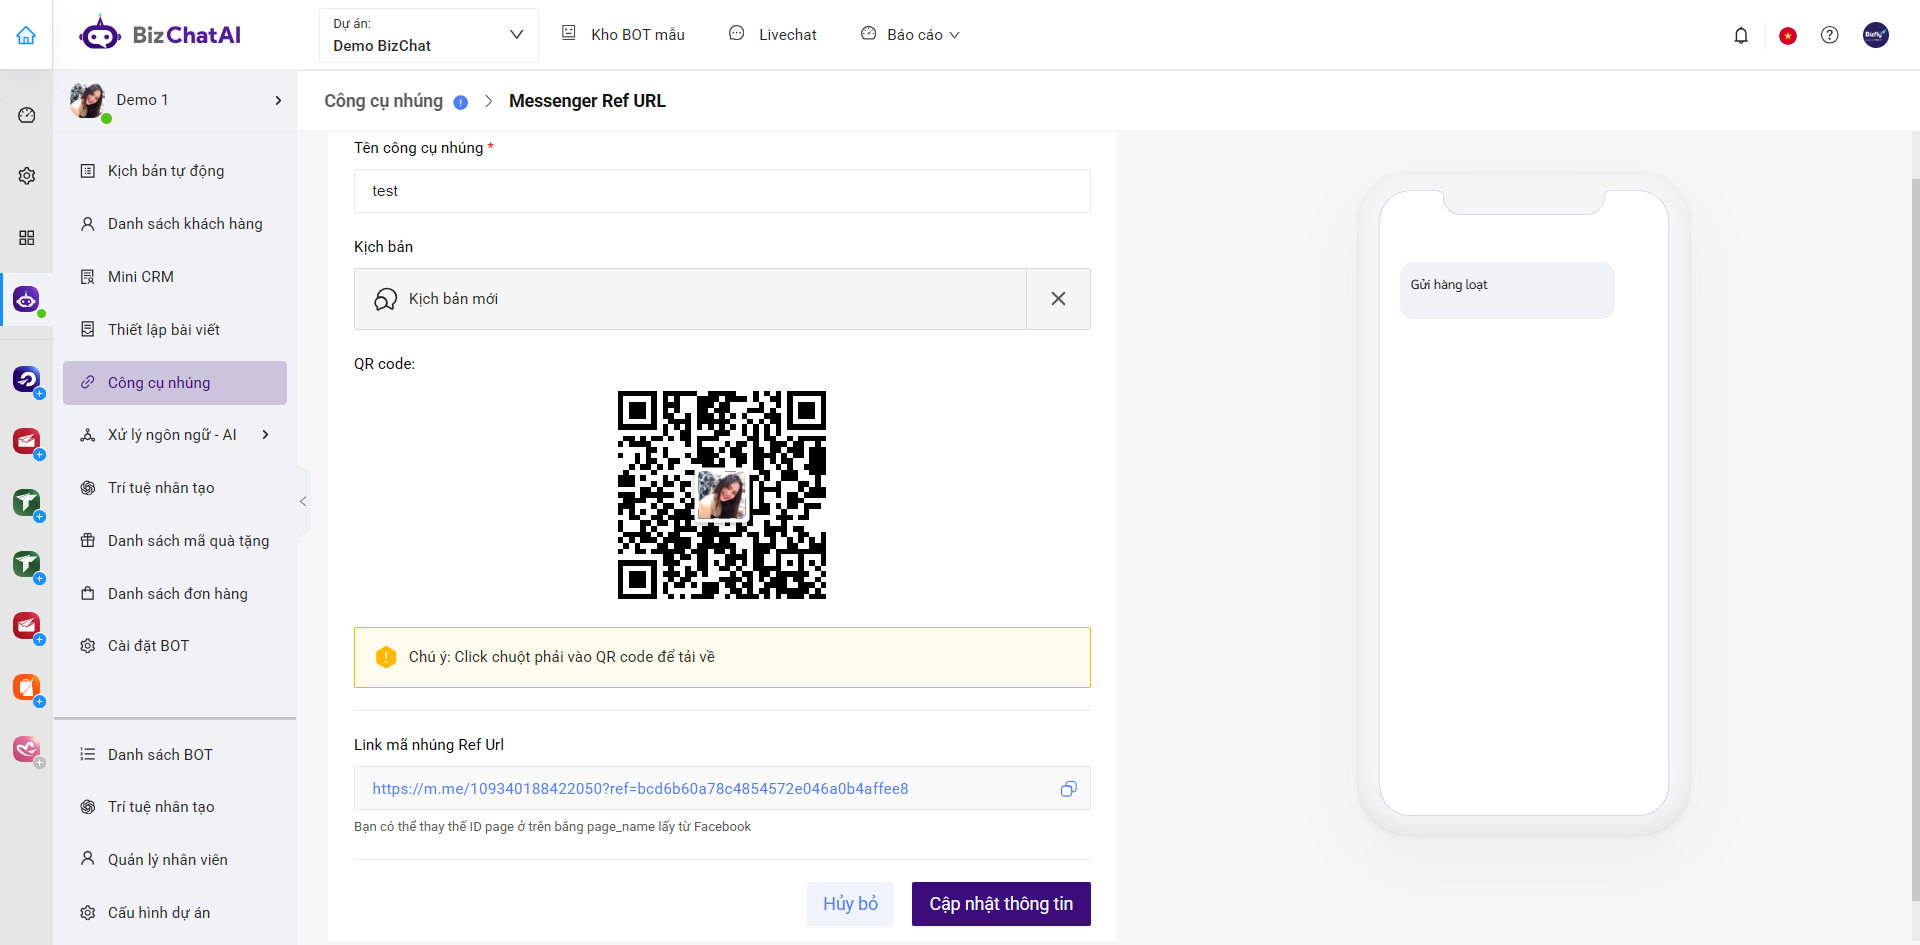Click the Bạn có thể thay thế ID page hint
This screenshot has height=945, width=1920.
pyautogui.click(x=552, y=827)
